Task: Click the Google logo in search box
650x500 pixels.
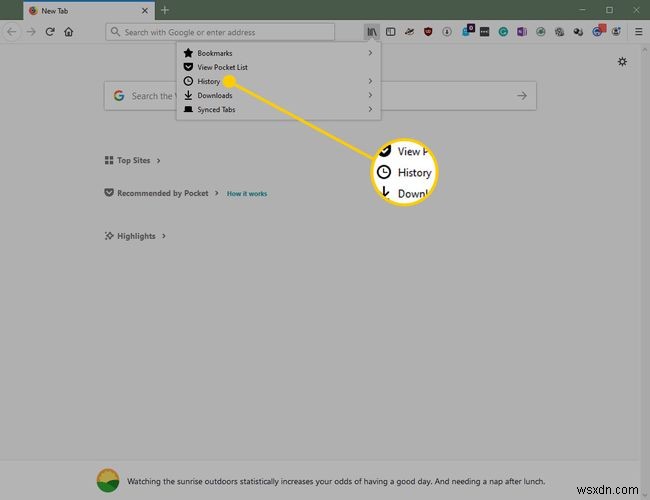Action: tap(119, 96)
